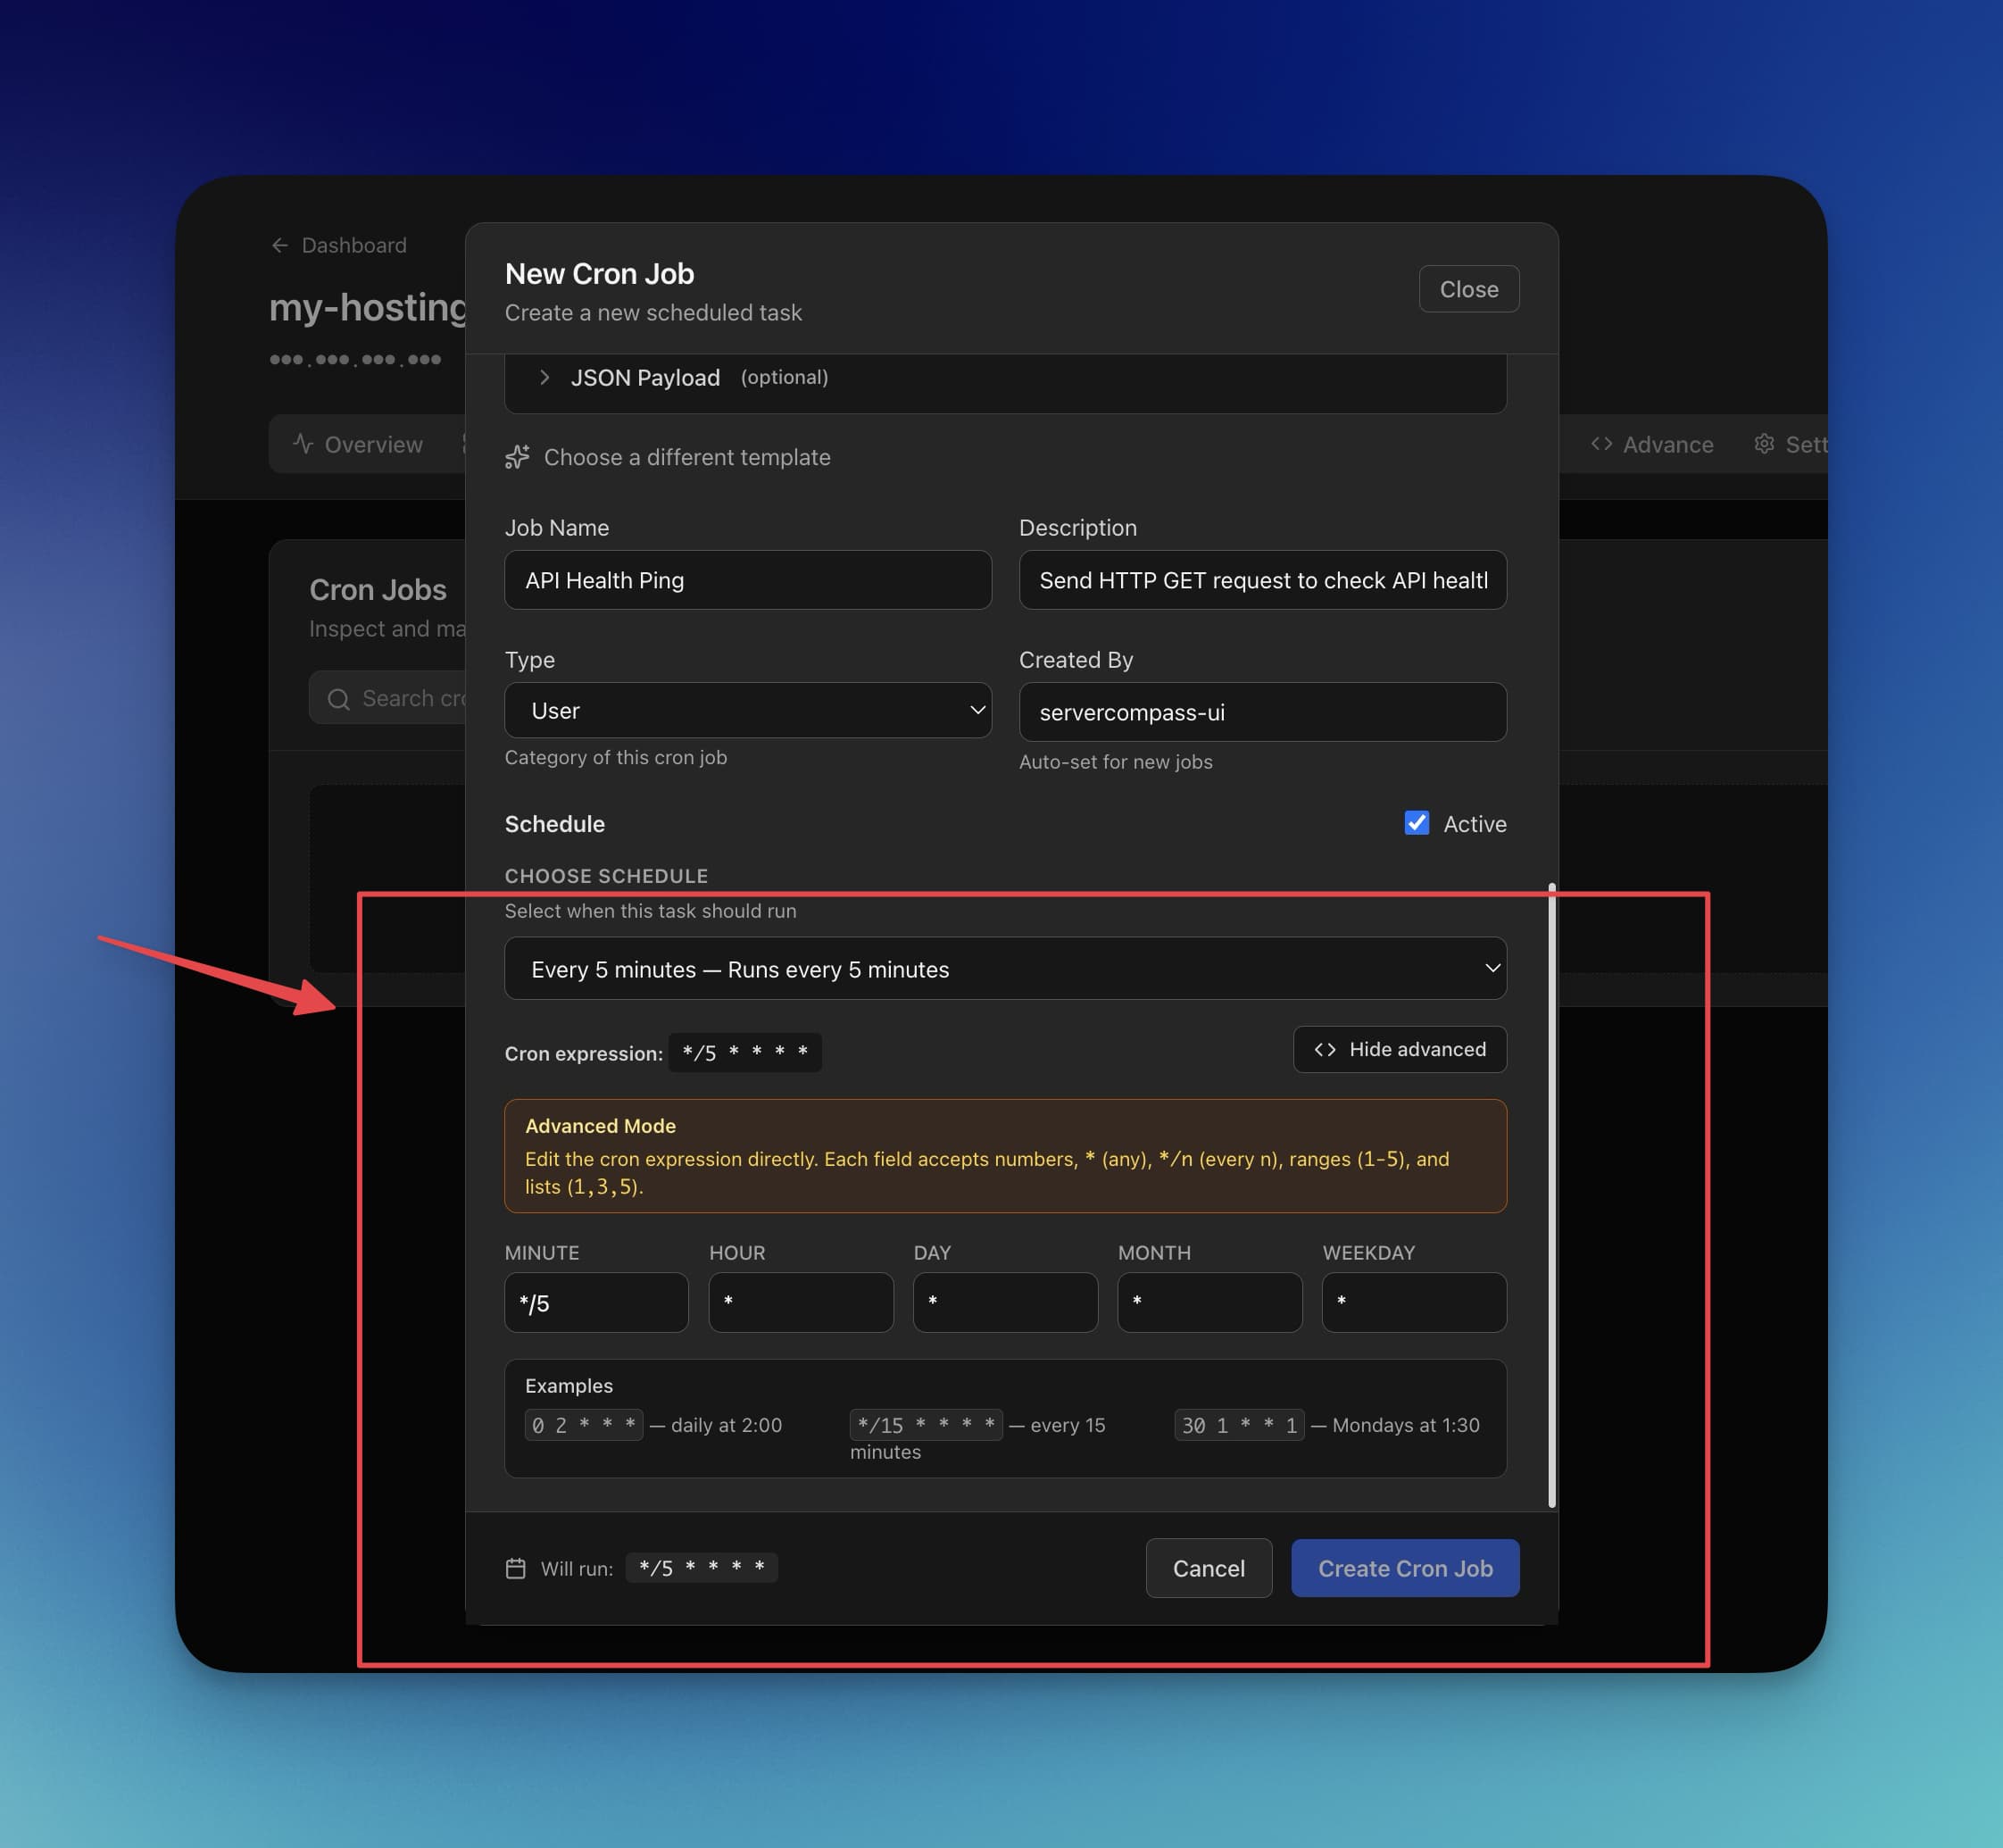Click the modal's vertical scrollbar

click(x=1552, y=1195)
